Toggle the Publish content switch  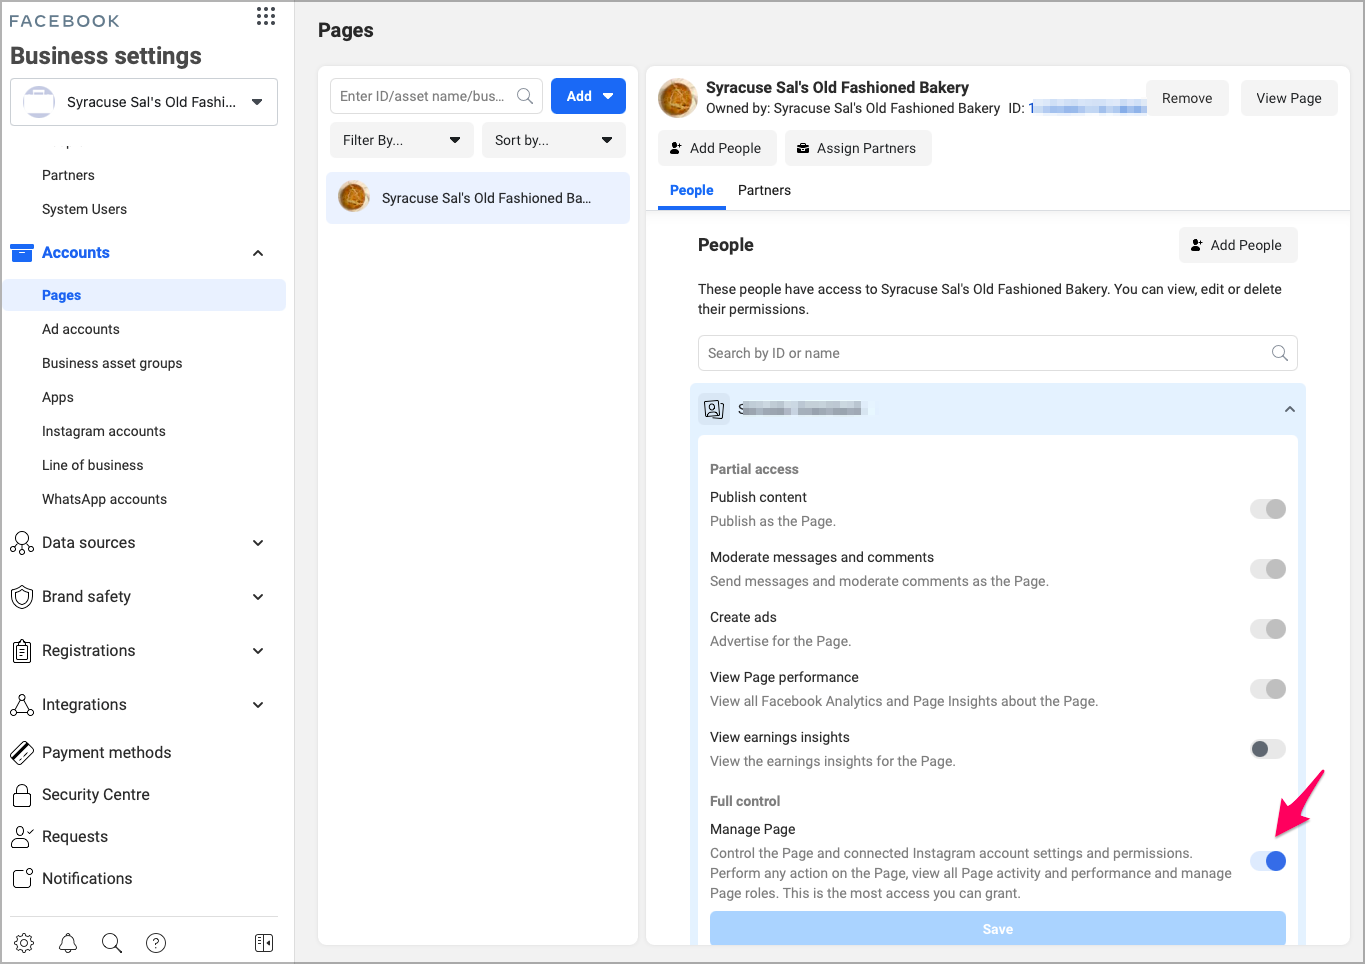tap(1268, 509)
